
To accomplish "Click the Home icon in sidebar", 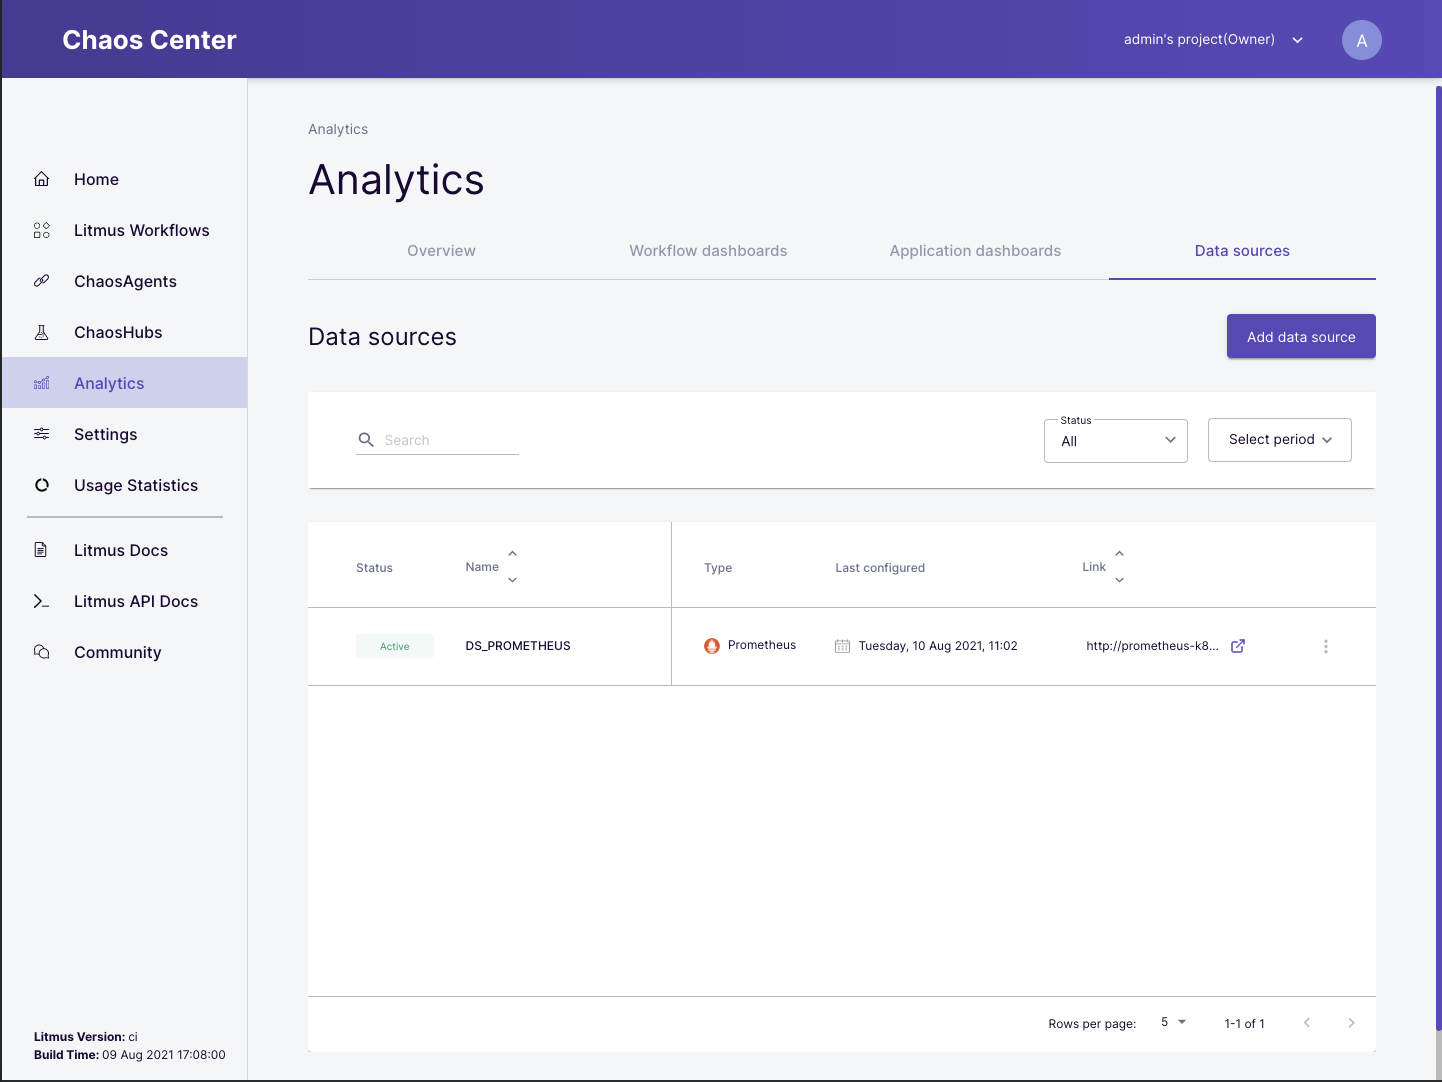I will pyautogui.click(x=42, y=179).
